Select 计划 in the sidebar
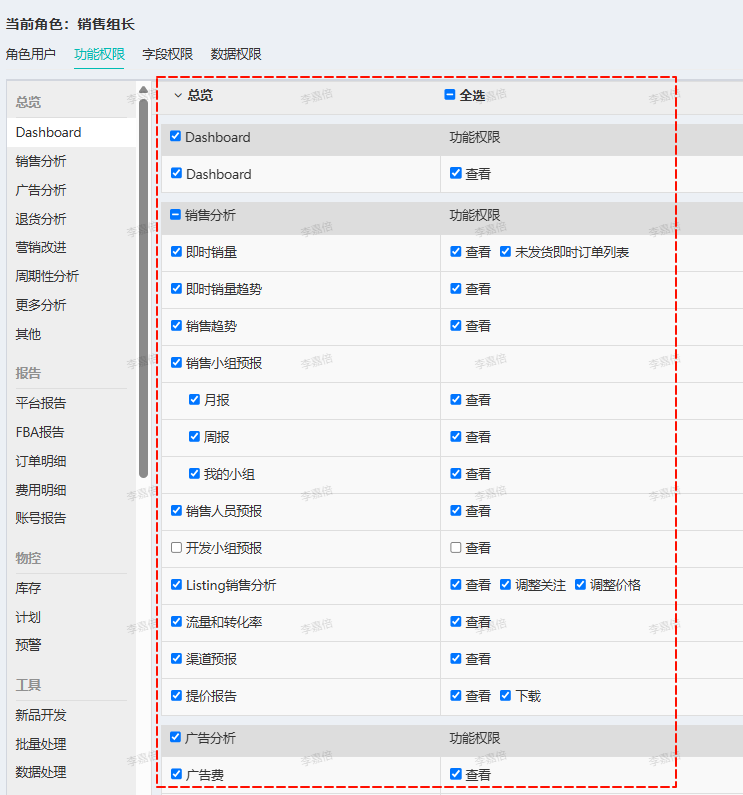This screenshot has width=743, height=795. click(28, 617)
